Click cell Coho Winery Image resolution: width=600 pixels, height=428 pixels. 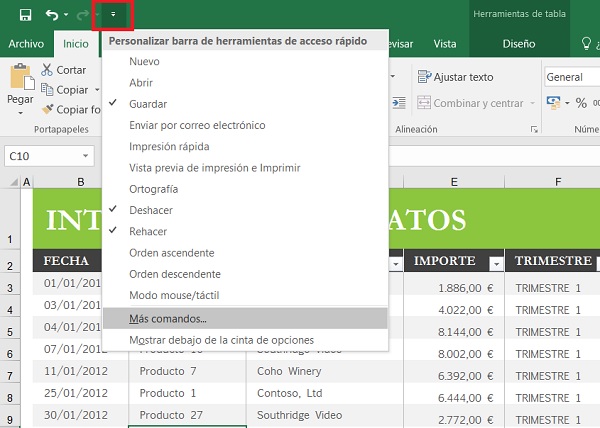tap(324, 371)
